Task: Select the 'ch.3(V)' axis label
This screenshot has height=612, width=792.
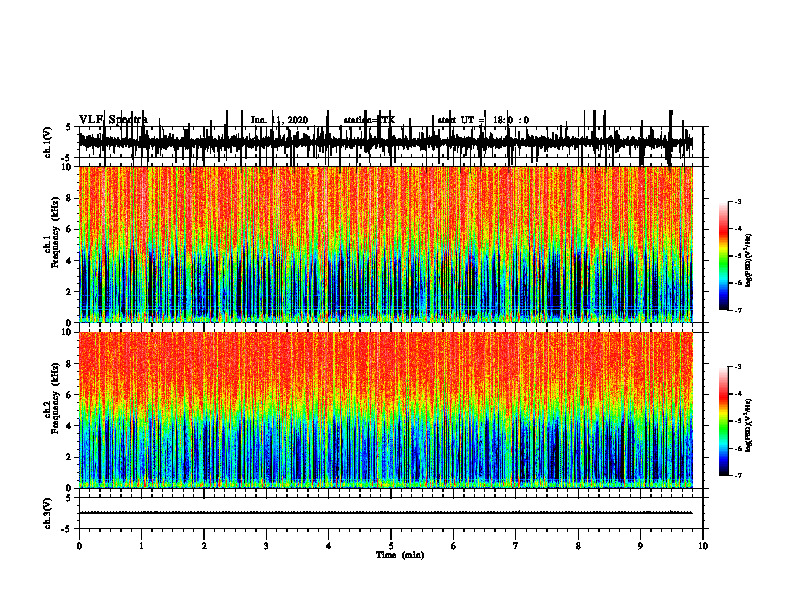Action: pos(48,513)
